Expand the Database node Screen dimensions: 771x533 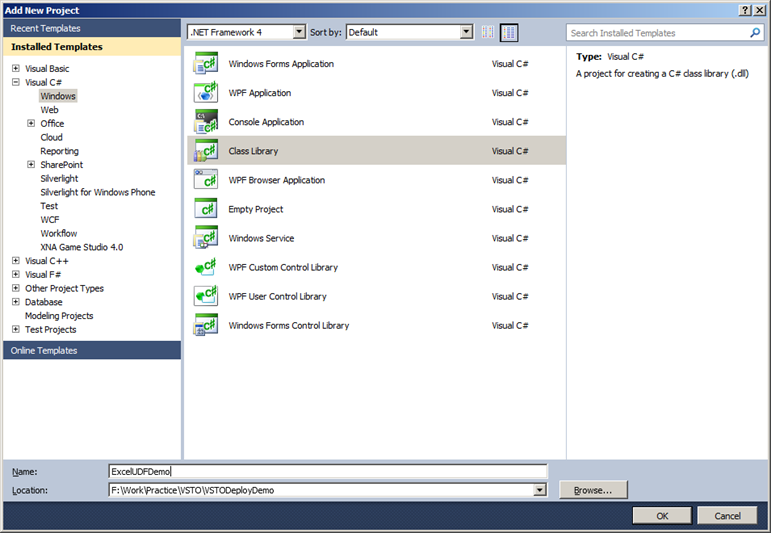pos(16,302)
